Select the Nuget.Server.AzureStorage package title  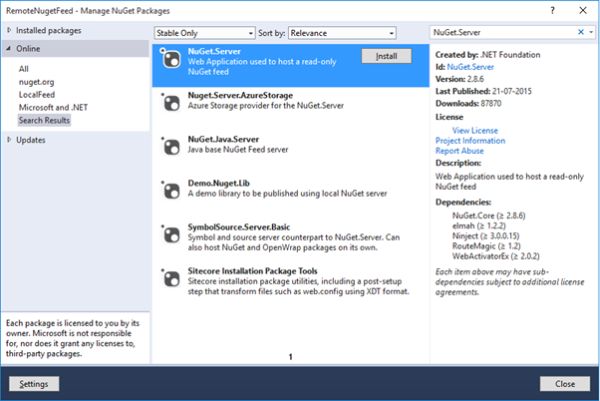click(240, 95)
